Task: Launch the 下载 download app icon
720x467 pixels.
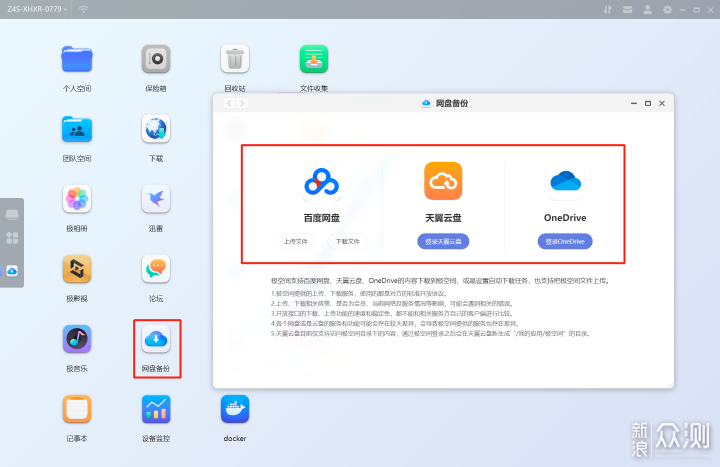Action: (x=156, y=129)
